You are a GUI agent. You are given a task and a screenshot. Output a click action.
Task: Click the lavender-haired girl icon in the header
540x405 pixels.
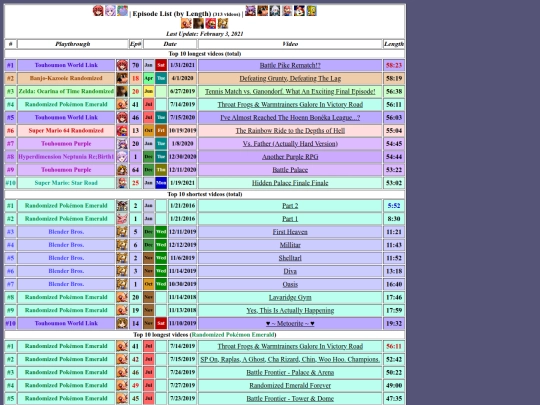[x=110, y=11]
